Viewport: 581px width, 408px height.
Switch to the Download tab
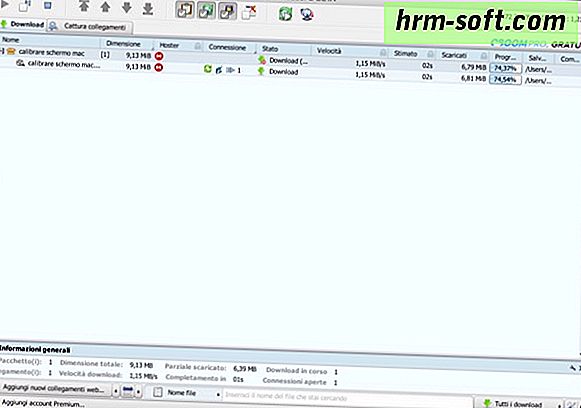pos(23,24)
